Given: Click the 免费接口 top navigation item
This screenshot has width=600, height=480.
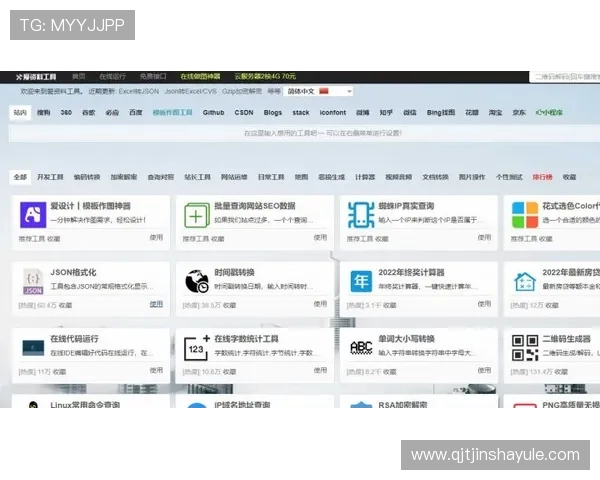Looking at the screenshot, I should tap(153, 77).
